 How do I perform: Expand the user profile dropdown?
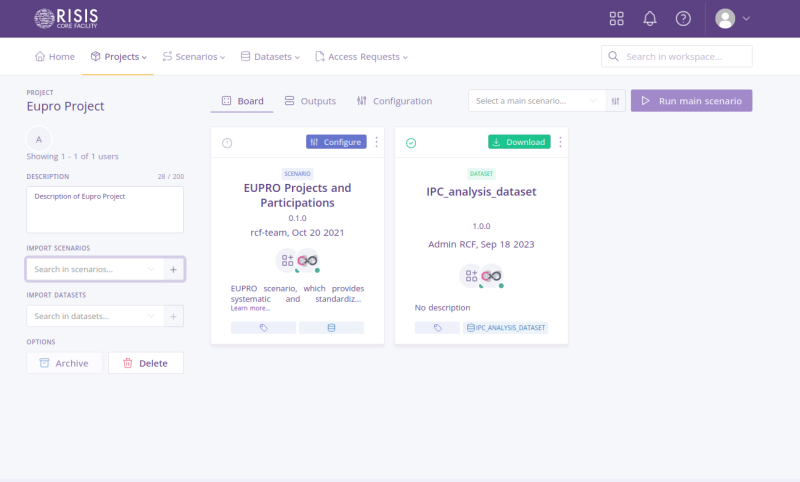(733, 19)
